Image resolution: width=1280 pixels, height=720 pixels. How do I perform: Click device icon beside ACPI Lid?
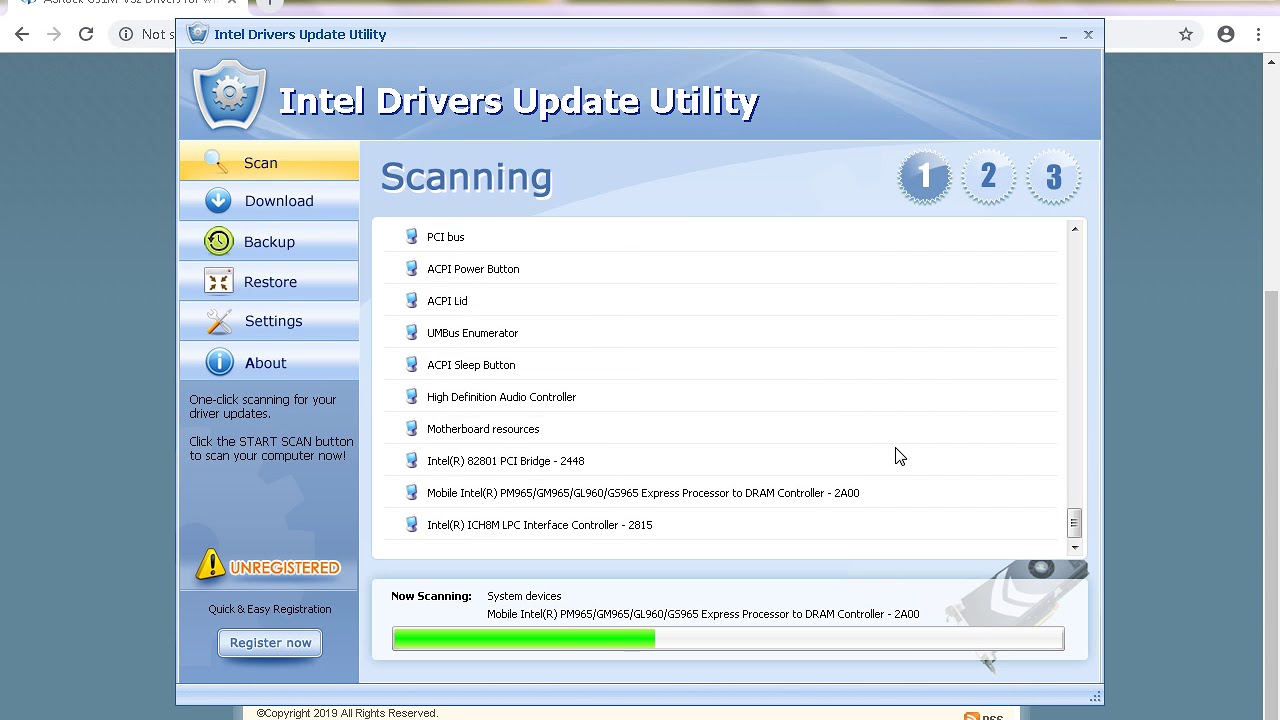pos(411,301)
